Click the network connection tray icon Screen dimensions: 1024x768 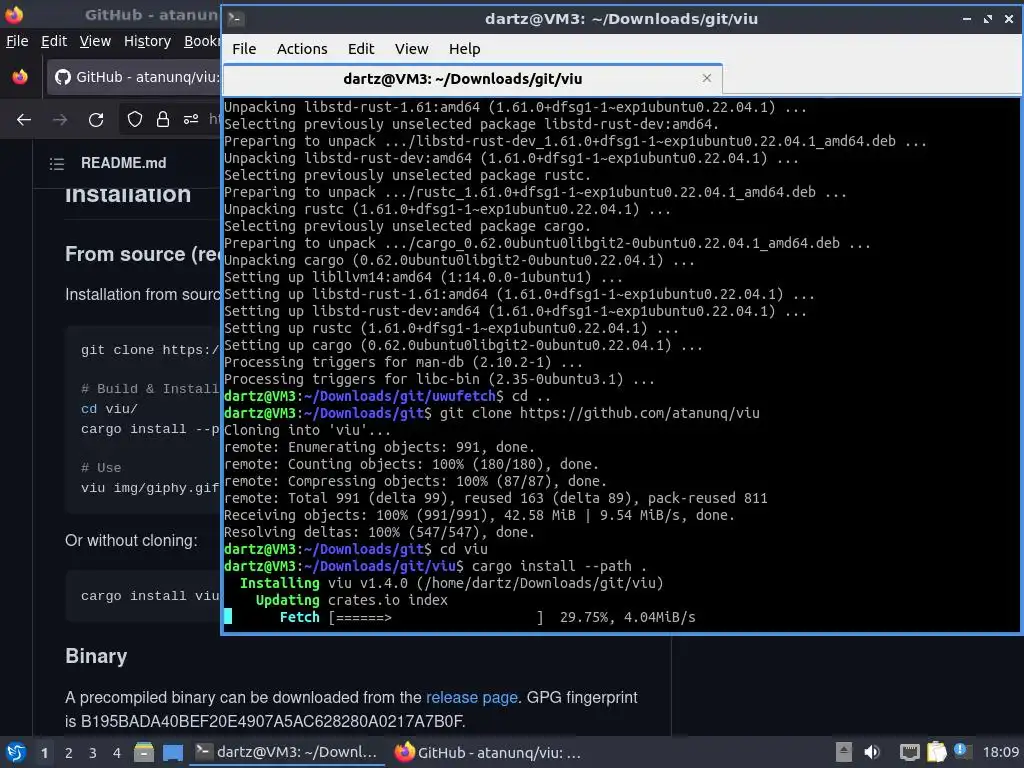pos(909,752)
